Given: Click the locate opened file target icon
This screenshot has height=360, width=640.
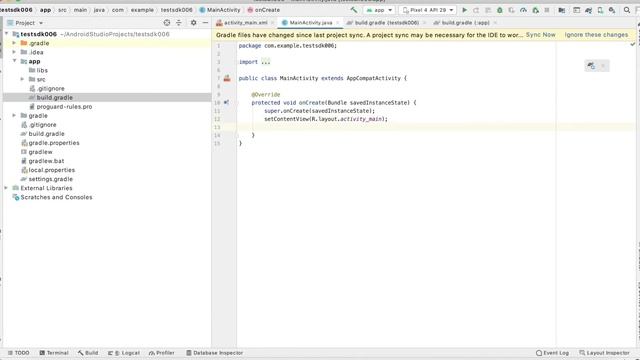Looking at the screenshot, I should 167,23.
